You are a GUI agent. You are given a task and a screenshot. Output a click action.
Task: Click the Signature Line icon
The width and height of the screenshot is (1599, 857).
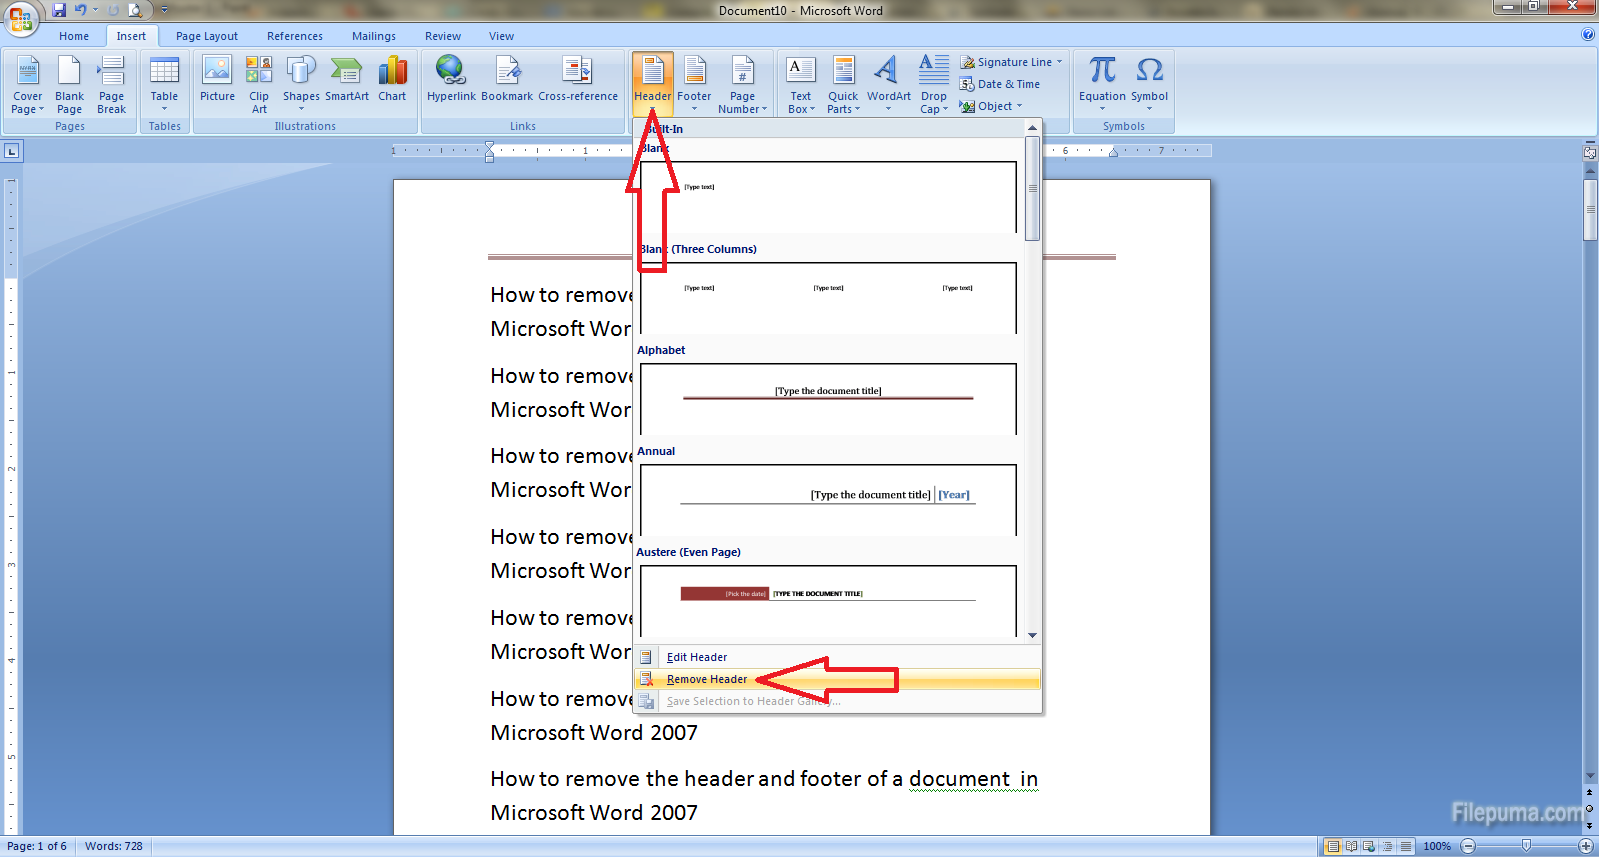pyautogui.click(x=967, y=62)
